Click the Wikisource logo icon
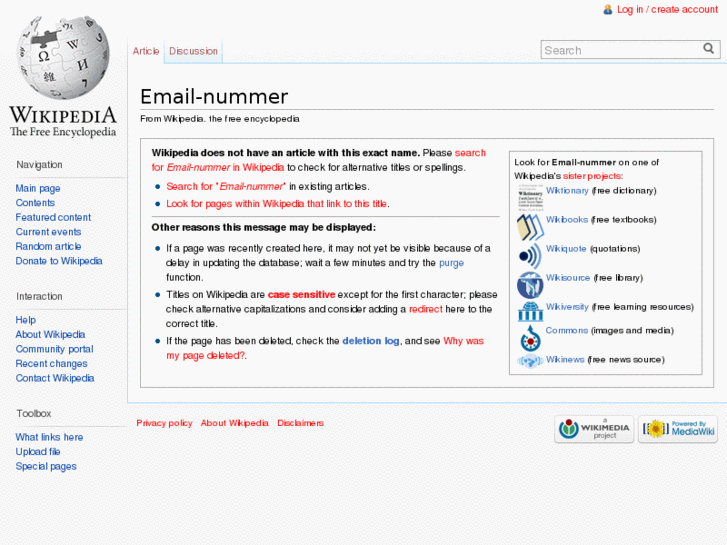This screenshot has width=727, height=545. click(x=530, y=285)
